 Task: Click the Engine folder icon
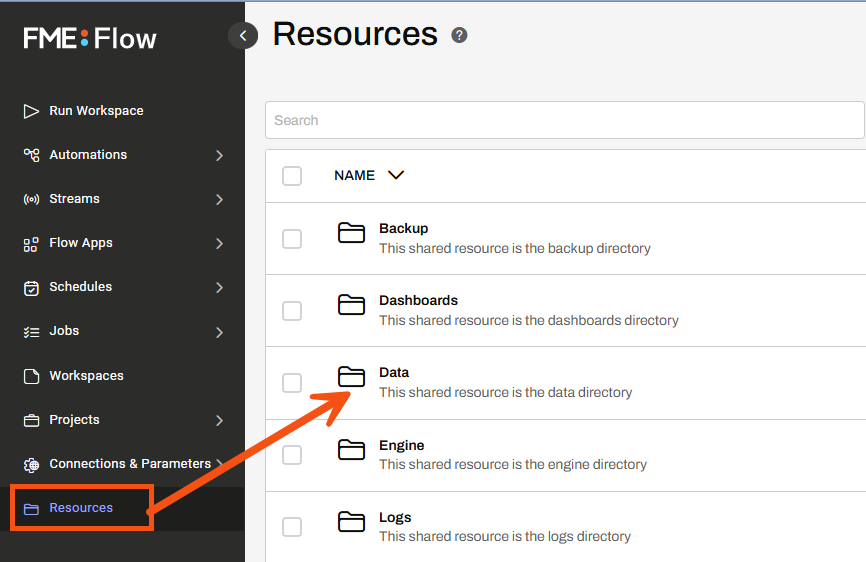coord(351,450)
